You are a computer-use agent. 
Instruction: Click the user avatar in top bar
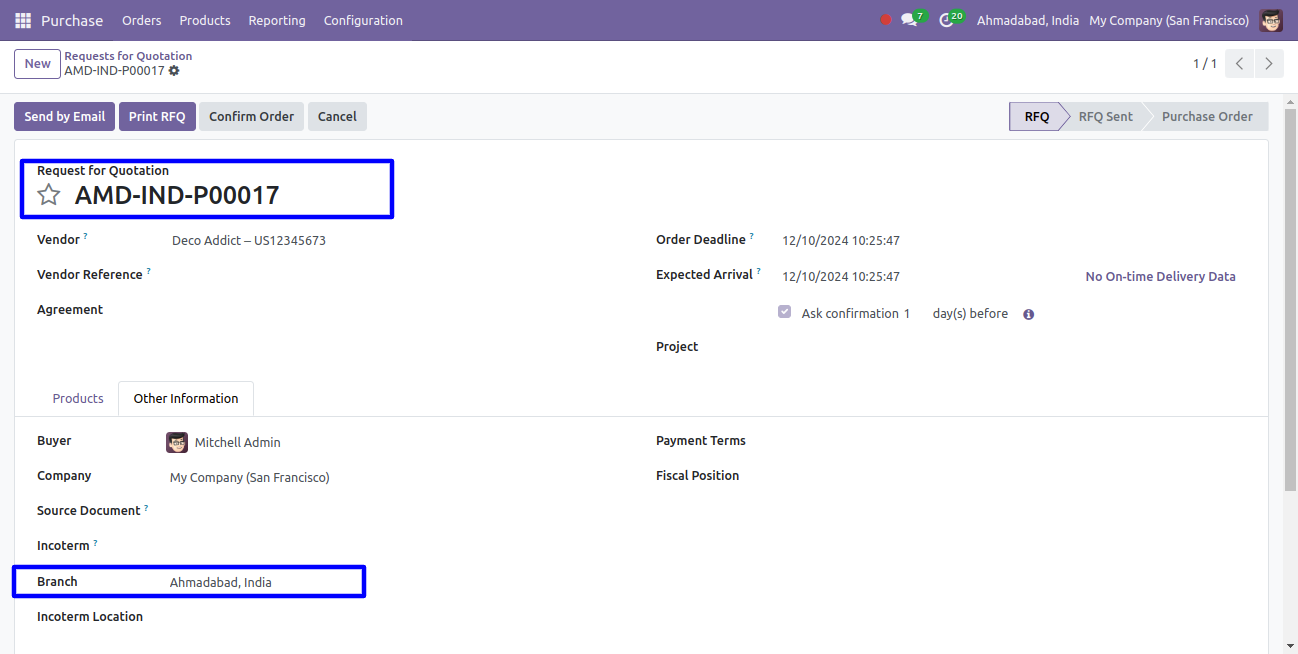[1271, 20]
